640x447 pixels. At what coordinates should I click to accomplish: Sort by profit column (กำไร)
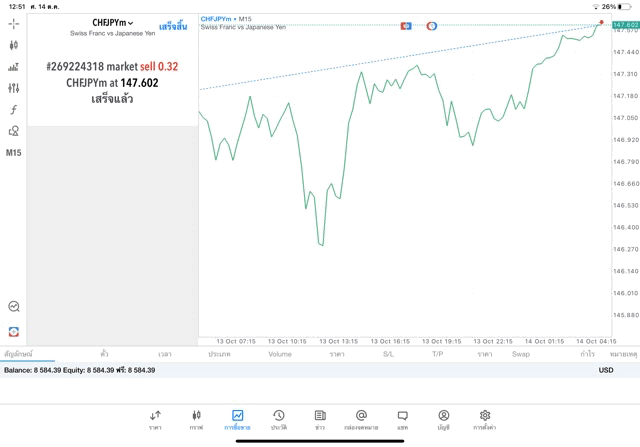587,354
